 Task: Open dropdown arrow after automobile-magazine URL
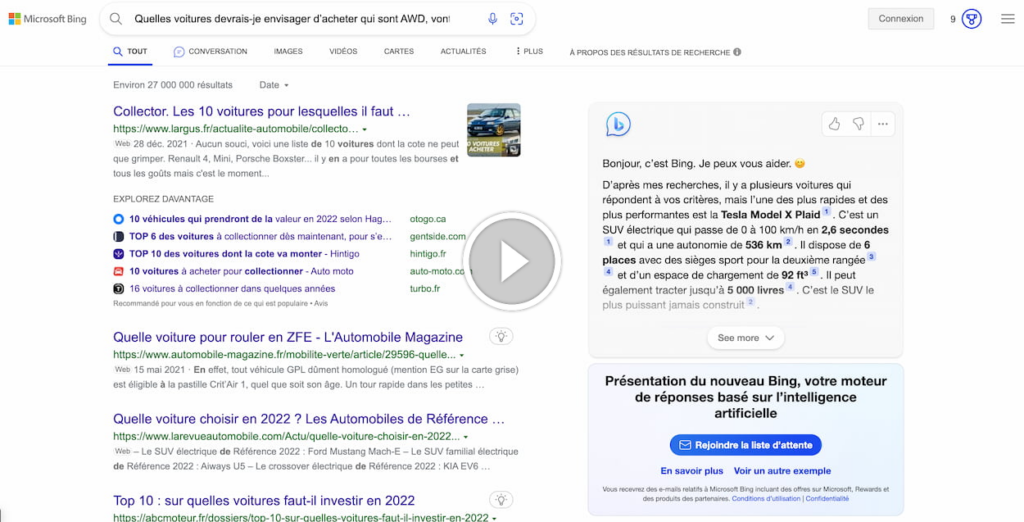click(462, 355)
